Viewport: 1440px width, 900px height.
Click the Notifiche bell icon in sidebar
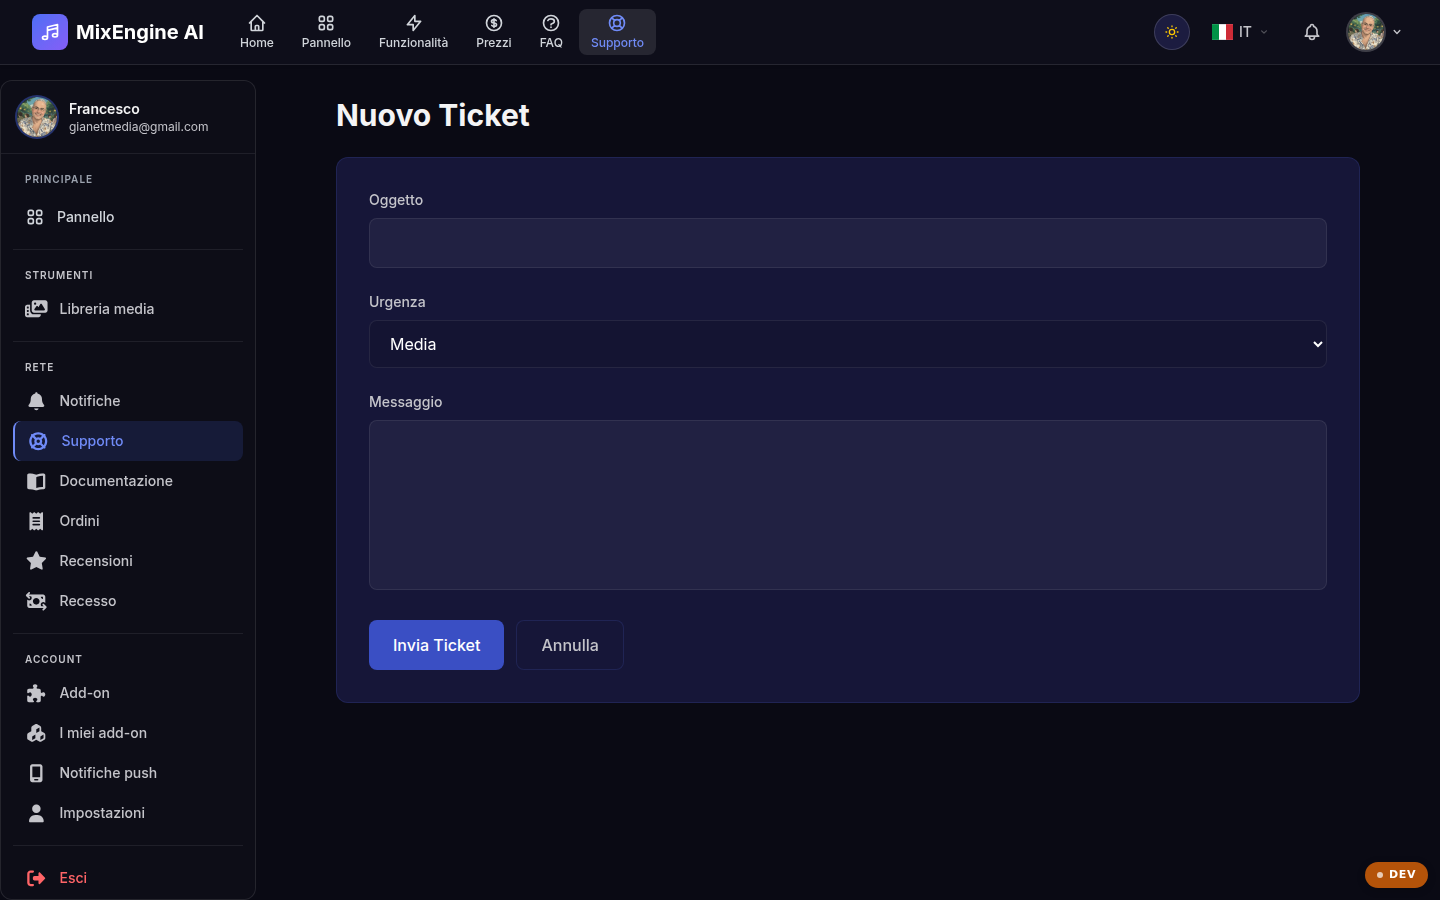(36, 401)
